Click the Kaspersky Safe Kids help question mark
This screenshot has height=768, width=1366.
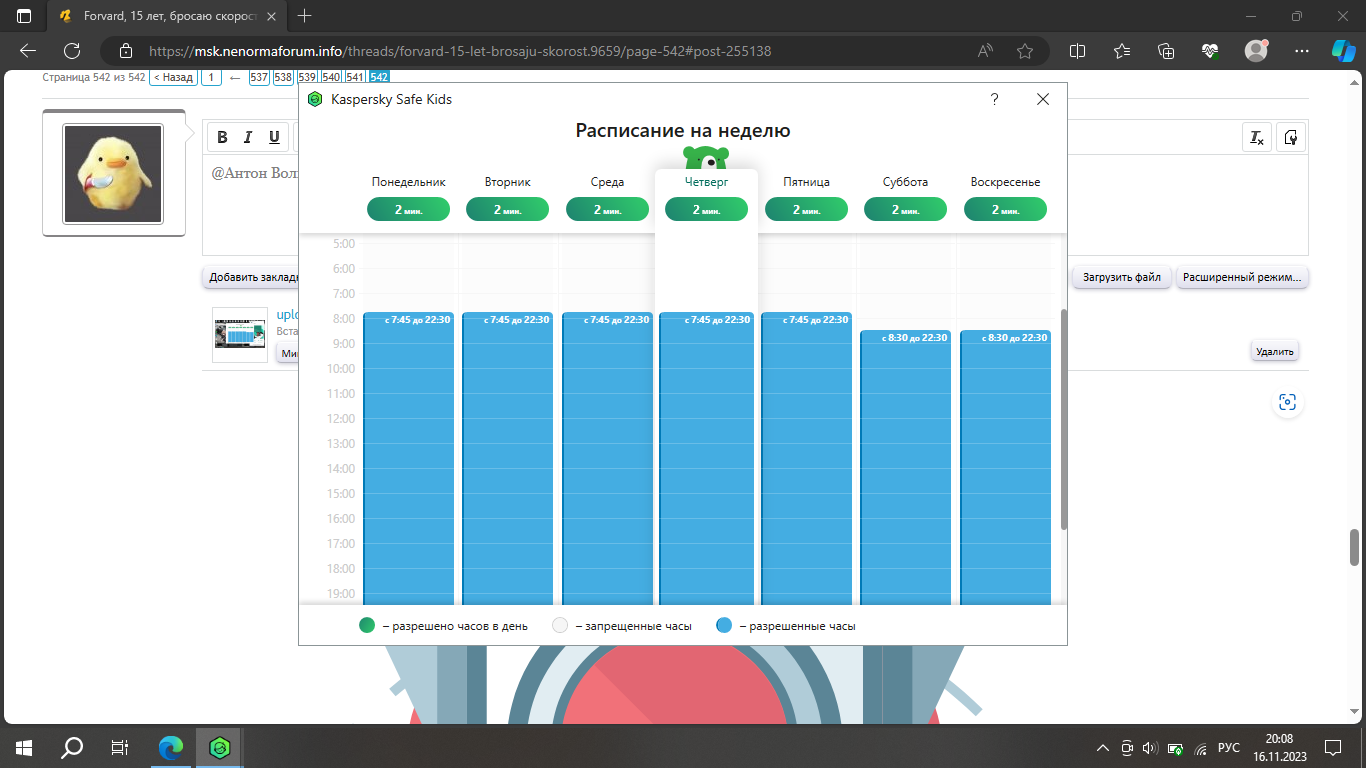click(x=994, y=99)
